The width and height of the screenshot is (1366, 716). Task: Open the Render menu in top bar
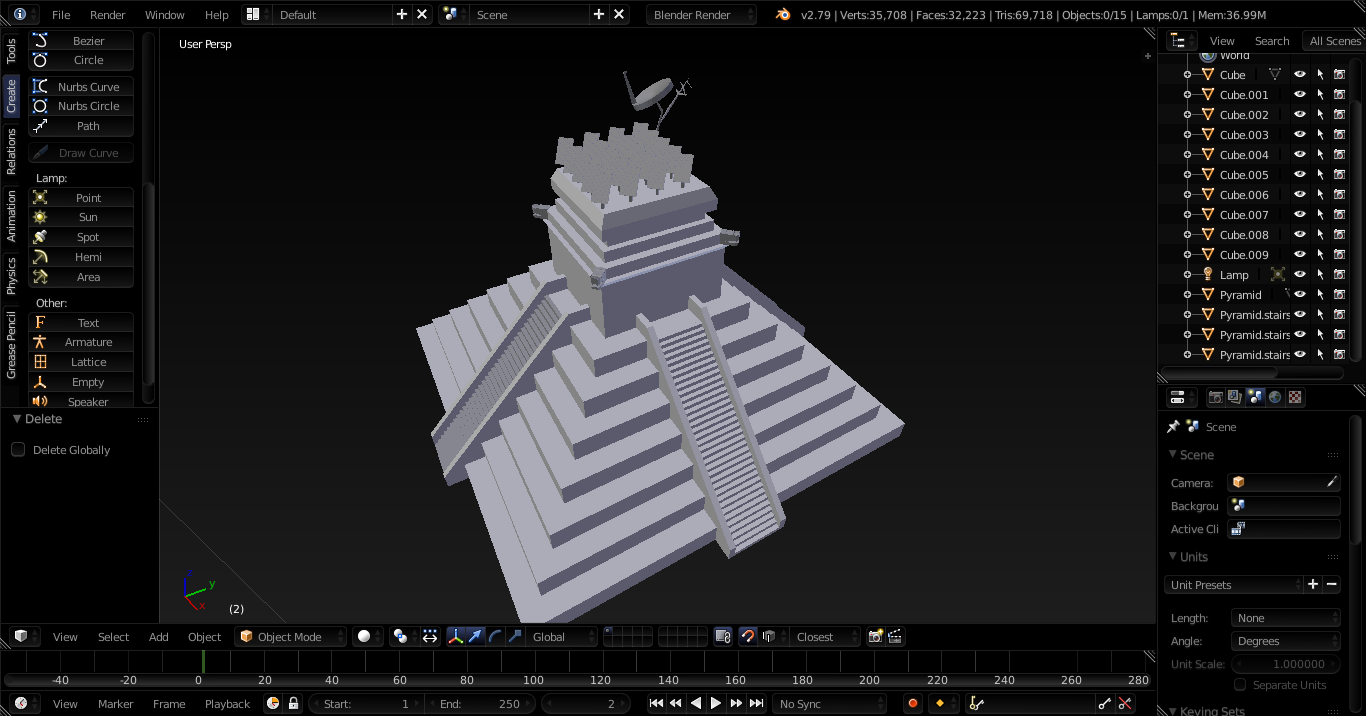107,15
